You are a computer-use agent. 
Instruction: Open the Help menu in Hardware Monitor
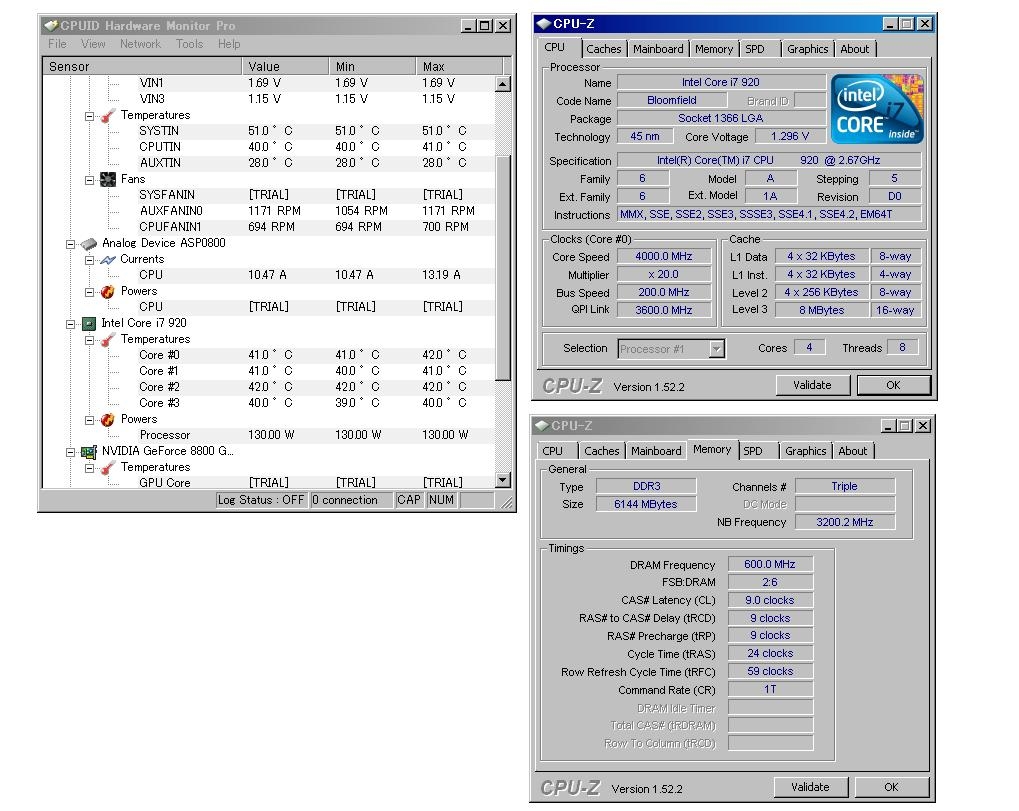(229, 44)
